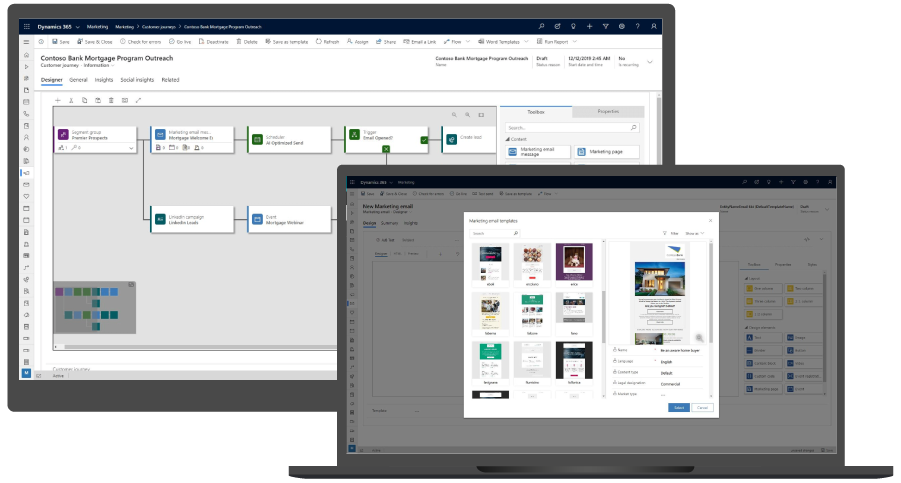Open the user account icon in the journey header

coord(653,26)
